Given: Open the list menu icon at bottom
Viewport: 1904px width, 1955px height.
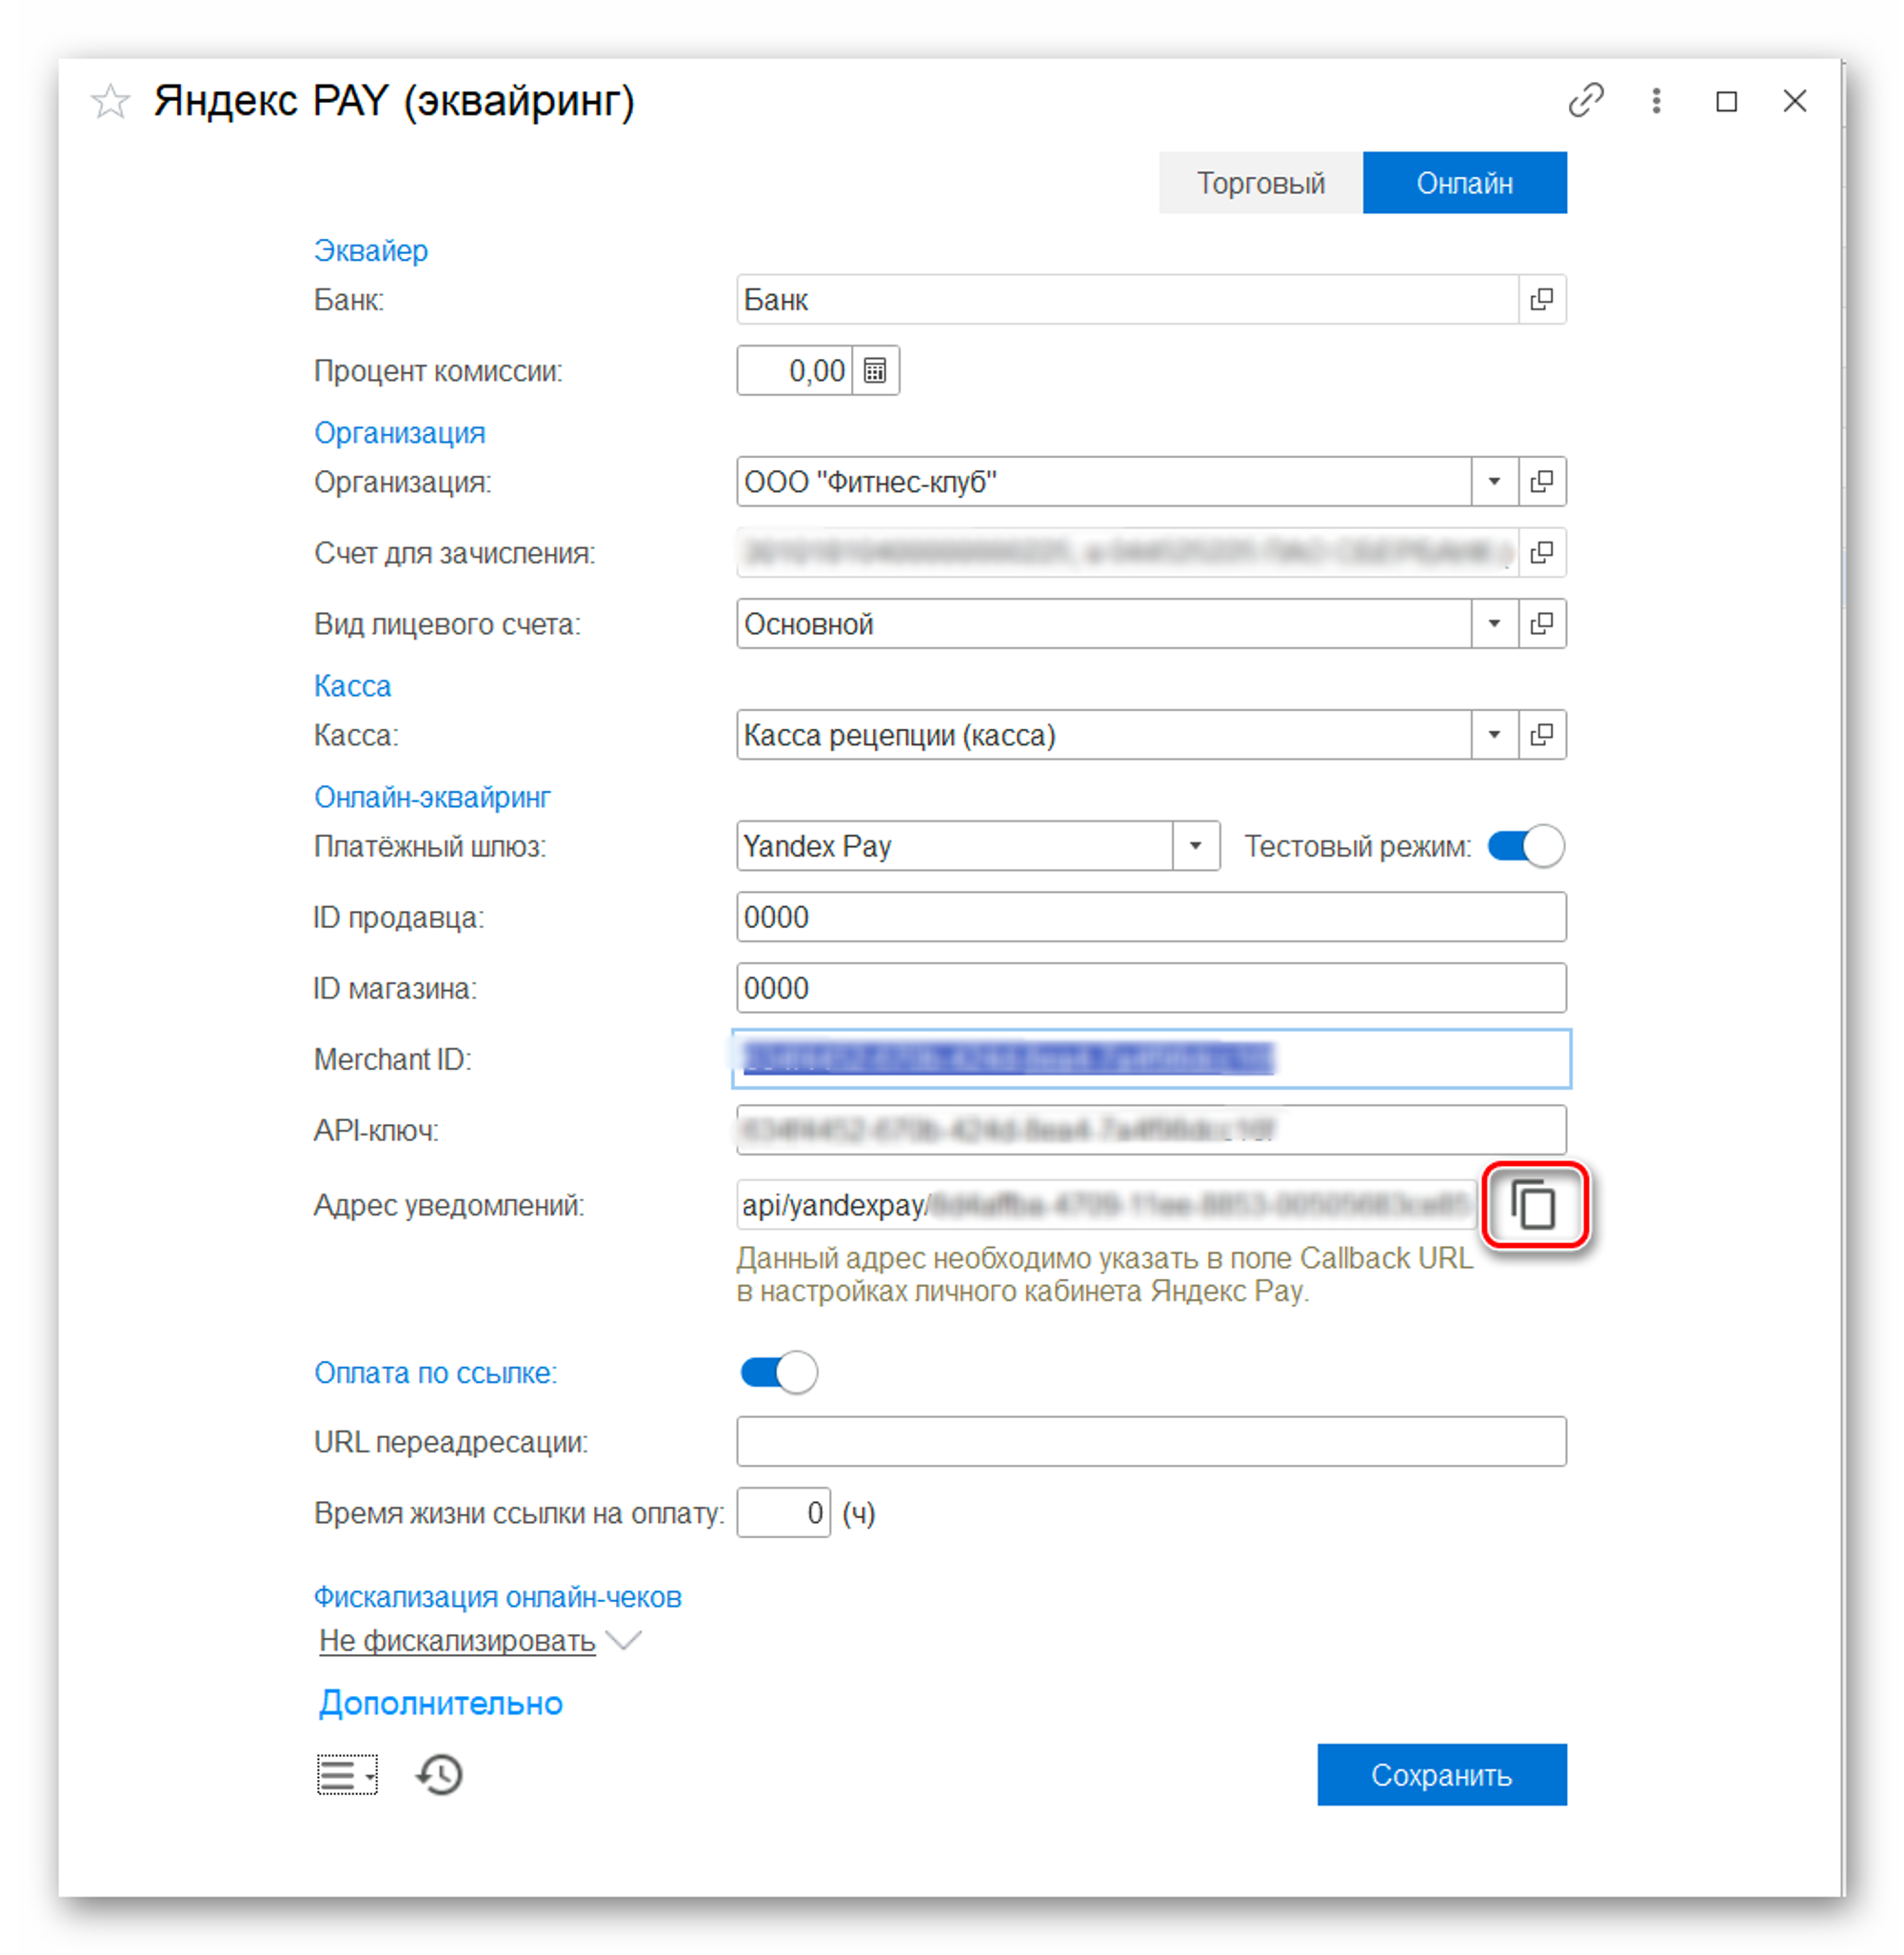Looking at the screenshot, I should tap(347, 1774).
